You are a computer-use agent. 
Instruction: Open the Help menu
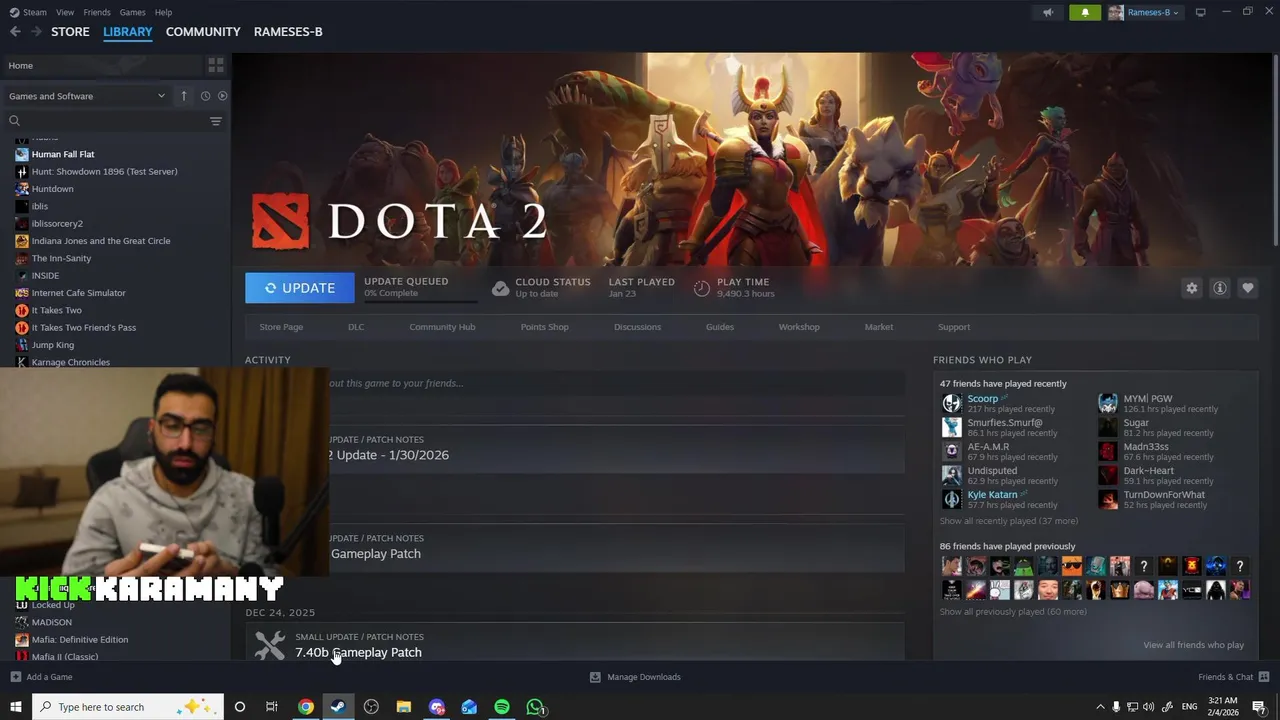point(163,12)
